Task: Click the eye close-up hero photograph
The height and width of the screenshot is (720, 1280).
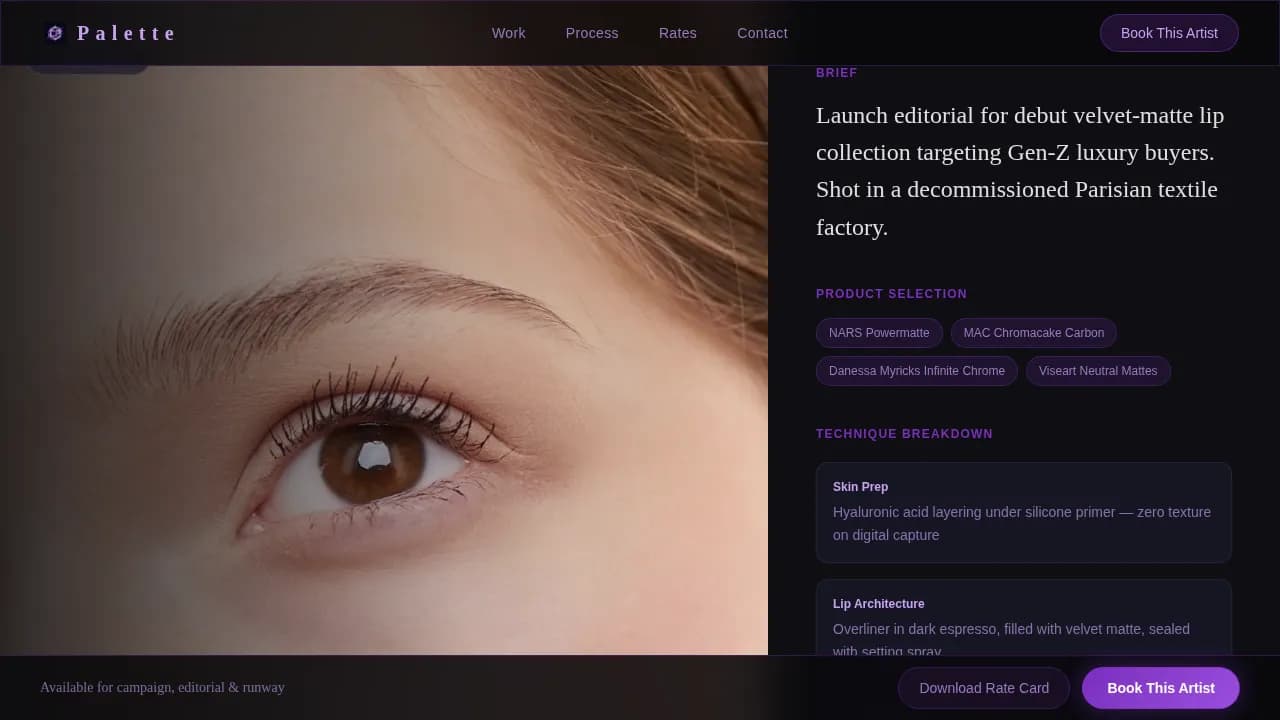Action: pos(383,360)
